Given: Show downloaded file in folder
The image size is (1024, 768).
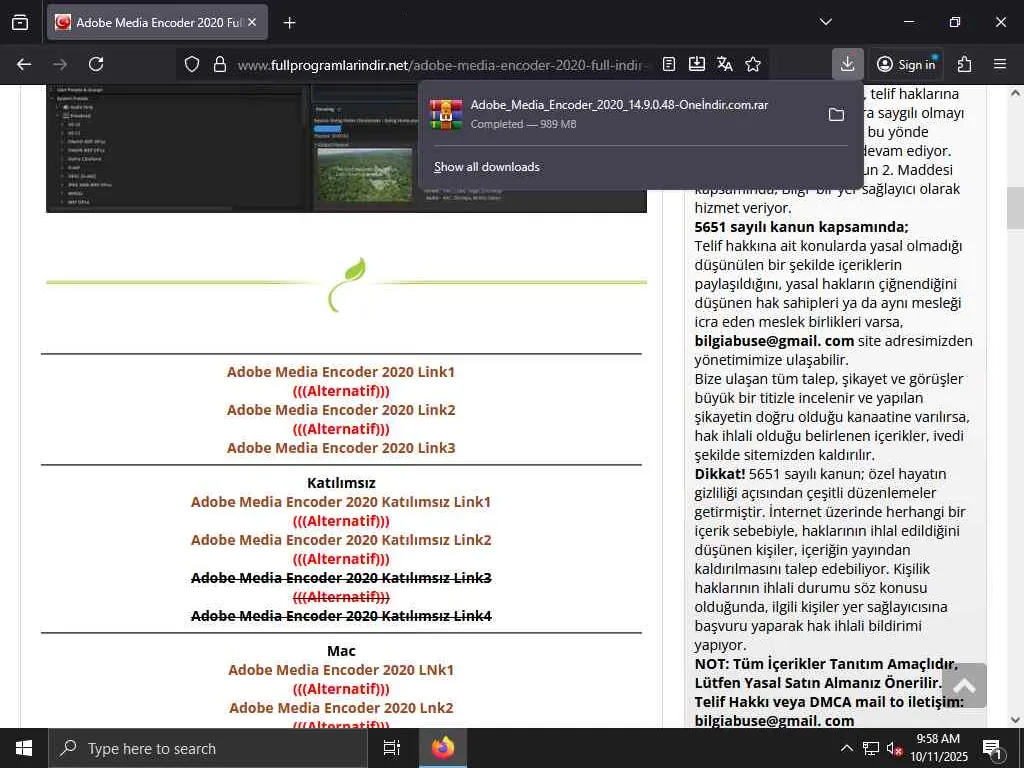Looking at the screenshot, I should point(836,115).
